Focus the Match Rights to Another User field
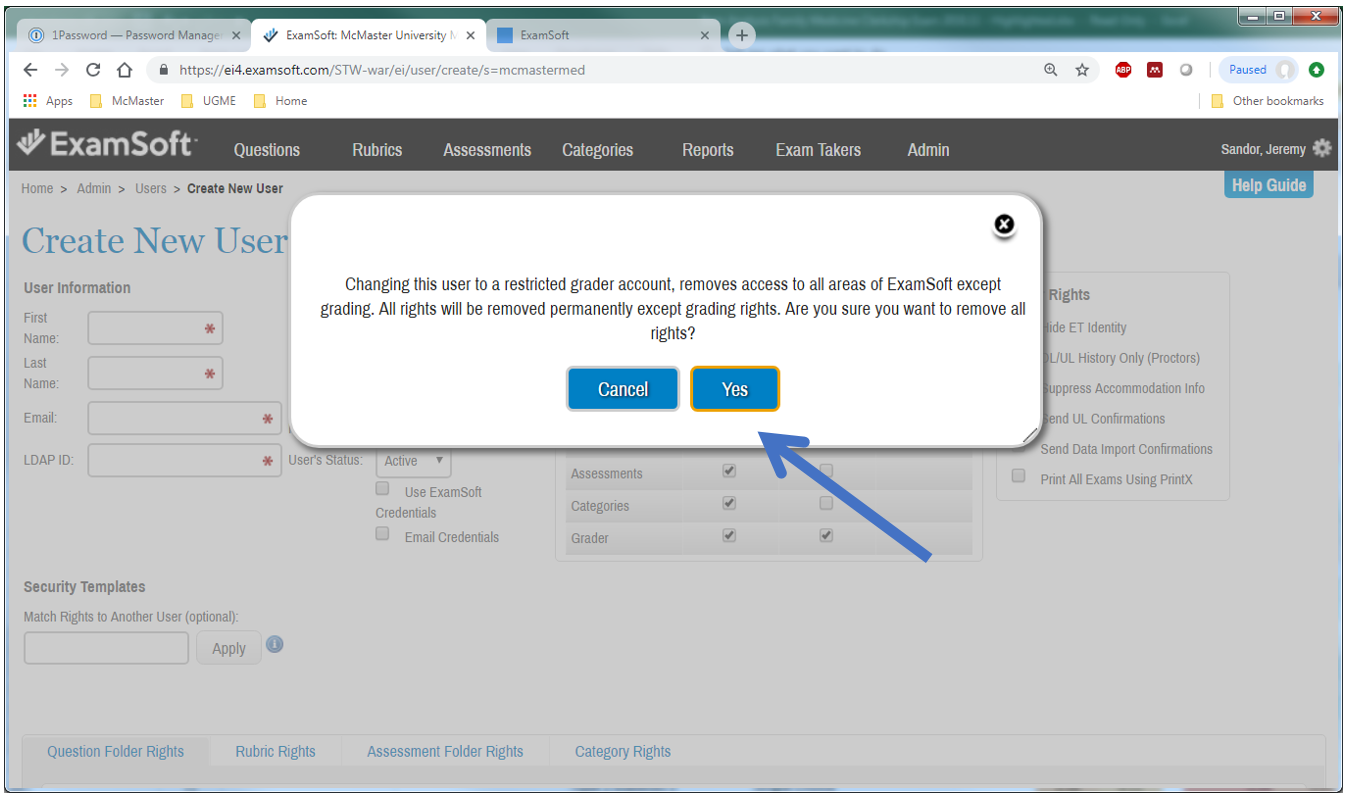The image size is (1350, 800). coord(106,648)
